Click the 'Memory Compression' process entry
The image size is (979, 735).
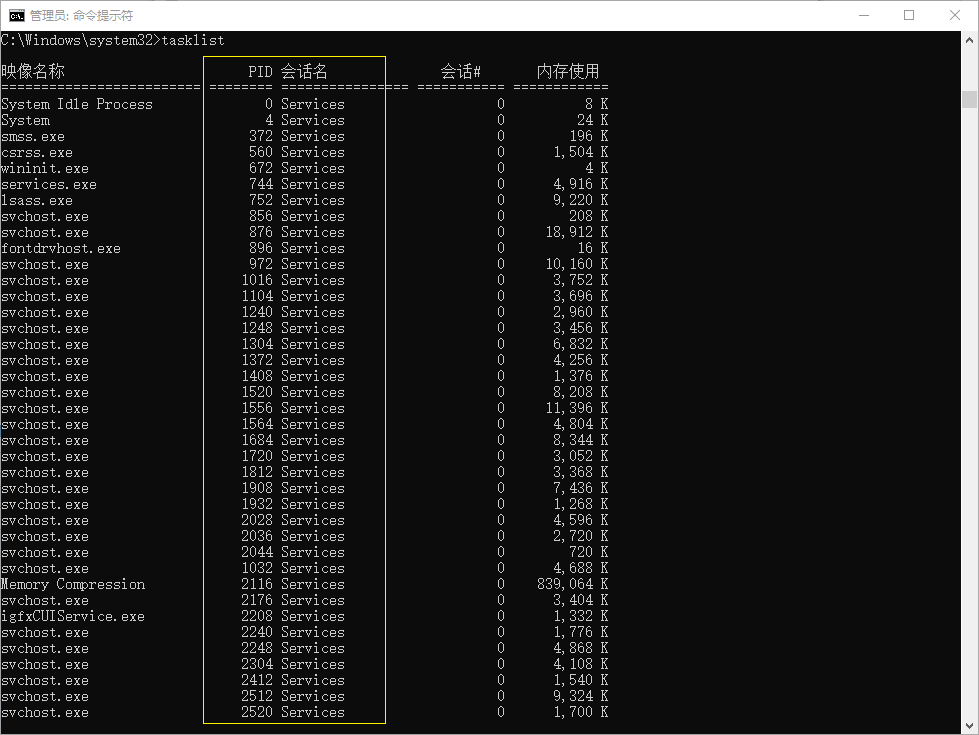click(x=73, y=583)
